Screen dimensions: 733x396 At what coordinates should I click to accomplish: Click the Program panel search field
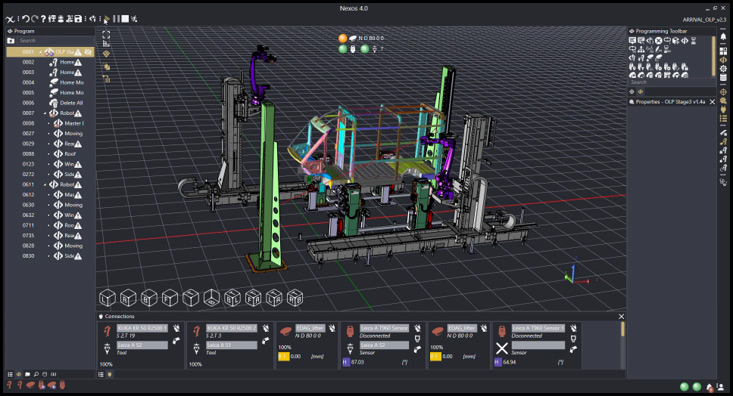click(x=55, y=41)
